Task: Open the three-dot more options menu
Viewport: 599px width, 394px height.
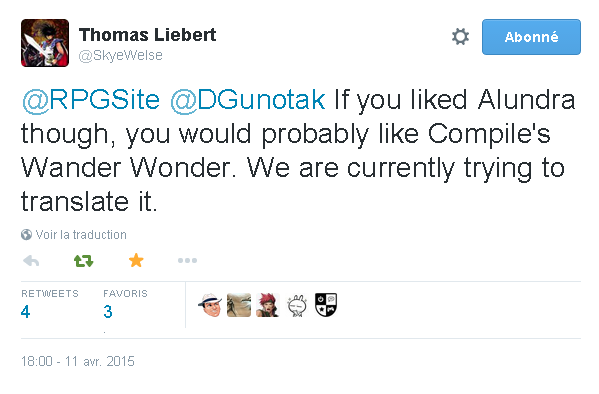Action: (x=187, y=261)
